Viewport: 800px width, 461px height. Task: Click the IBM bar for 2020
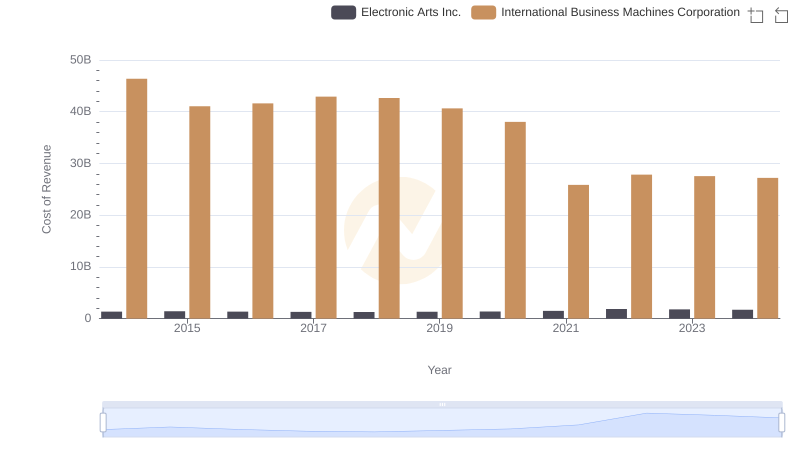click(x=515, y=220)
